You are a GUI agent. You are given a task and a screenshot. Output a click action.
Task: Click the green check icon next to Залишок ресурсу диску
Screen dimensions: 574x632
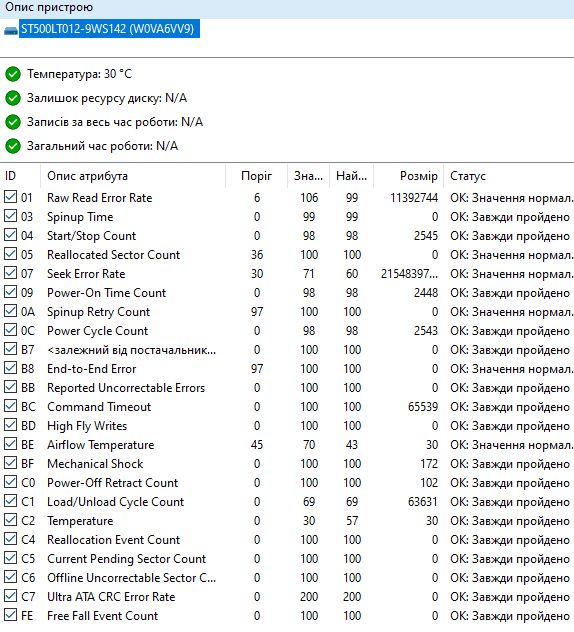[13, 98]
